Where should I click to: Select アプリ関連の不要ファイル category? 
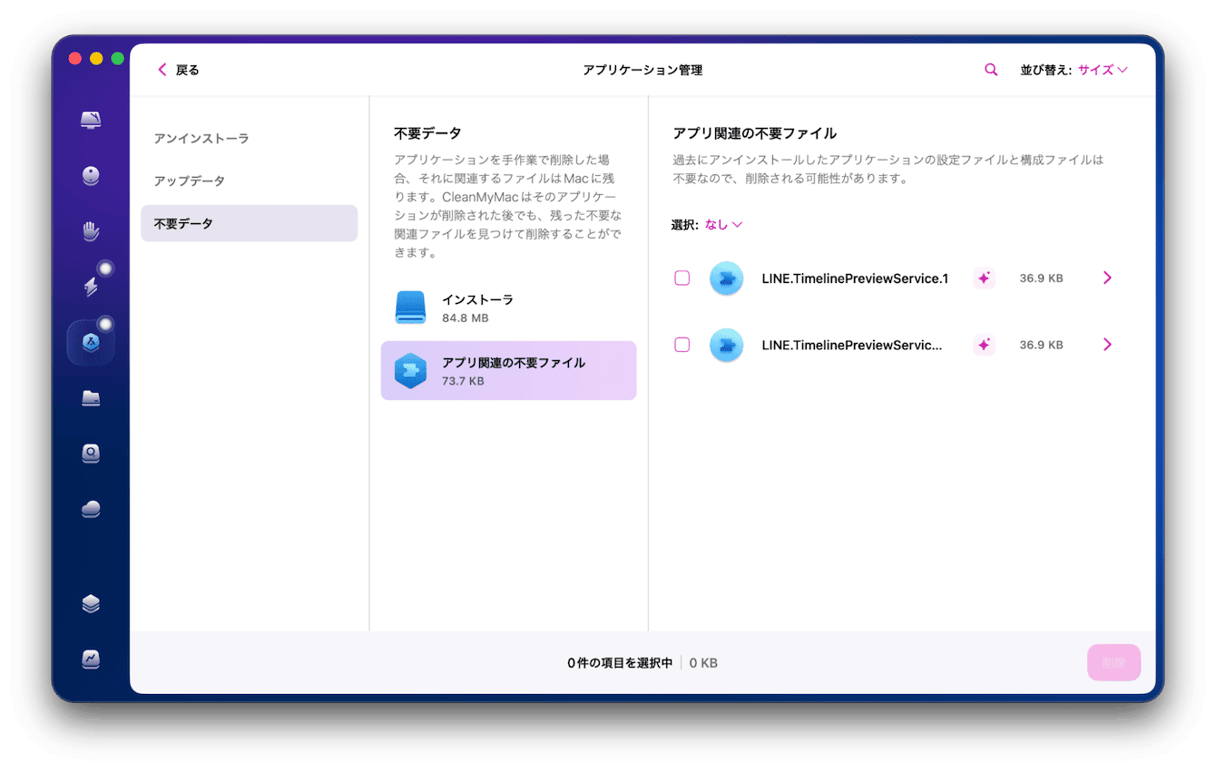pyautogui.click(x=508, y=371)
